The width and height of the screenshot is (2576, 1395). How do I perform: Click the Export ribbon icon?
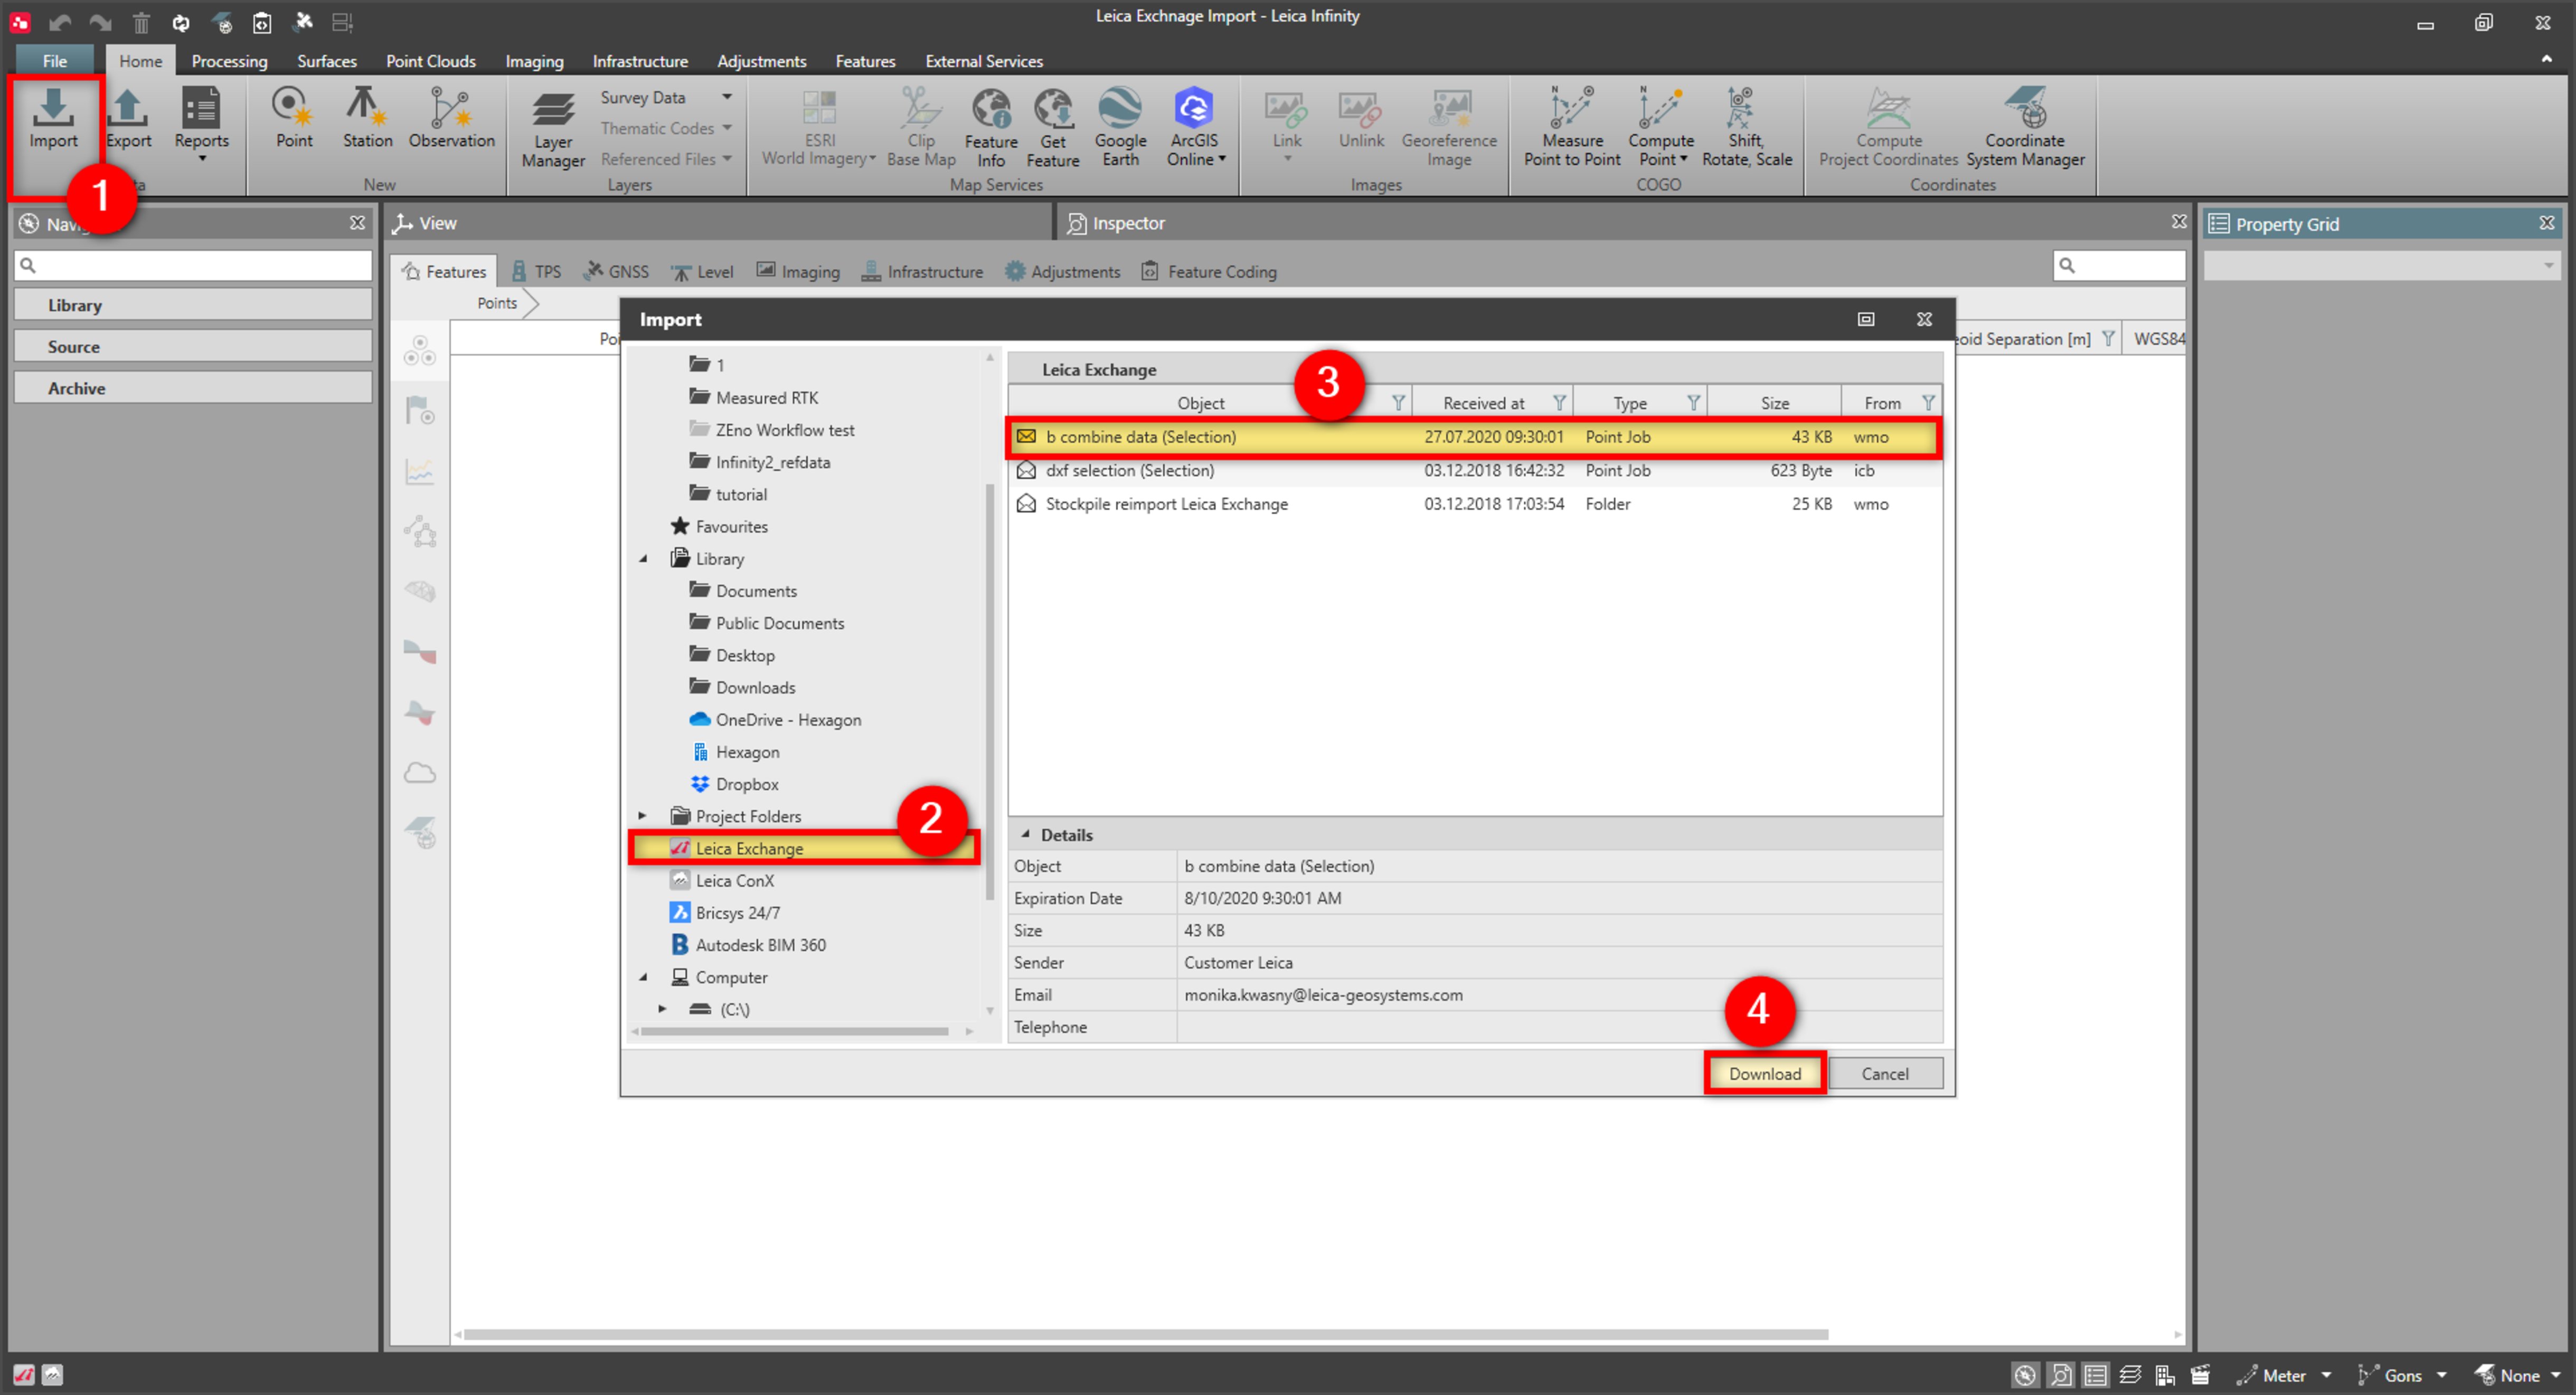pos(128,119)
